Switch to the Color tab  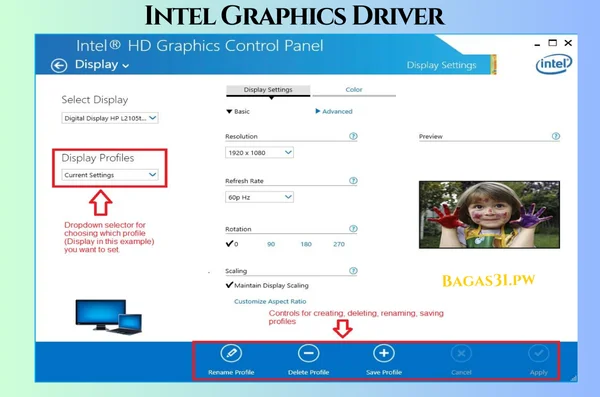[354, 90]
